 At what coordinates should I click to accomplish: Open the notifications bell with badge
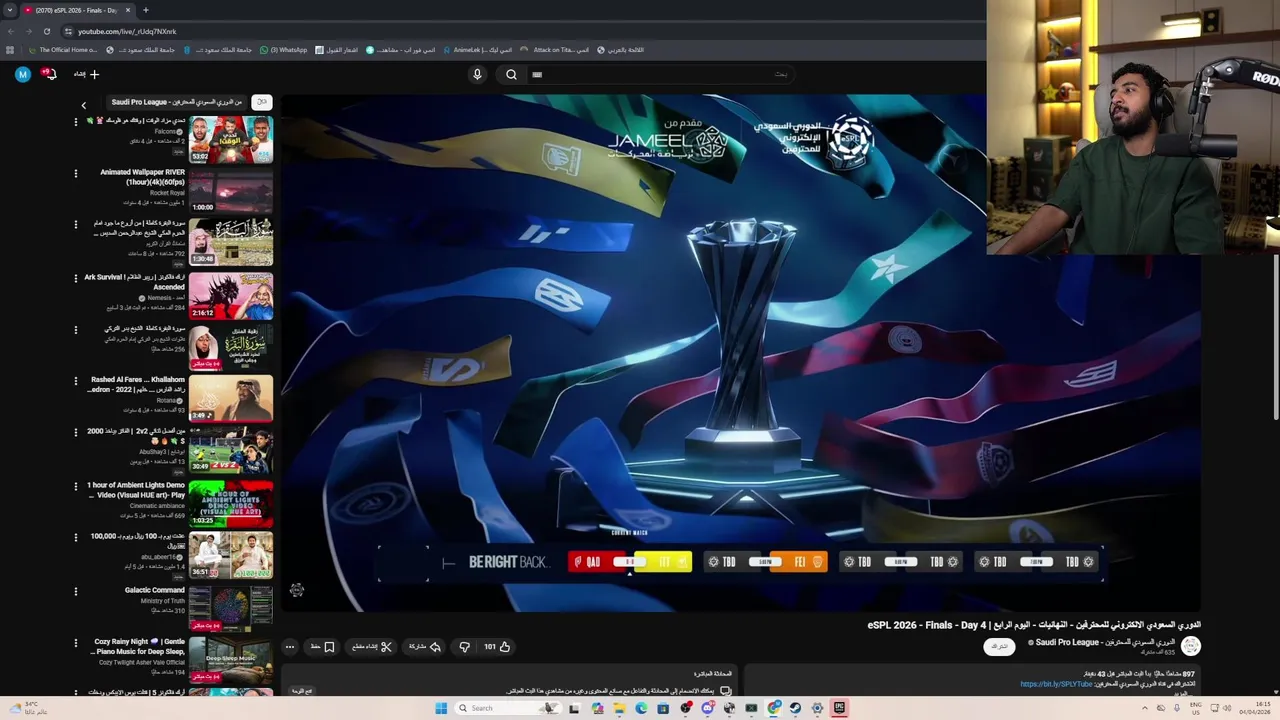(49, 74)
